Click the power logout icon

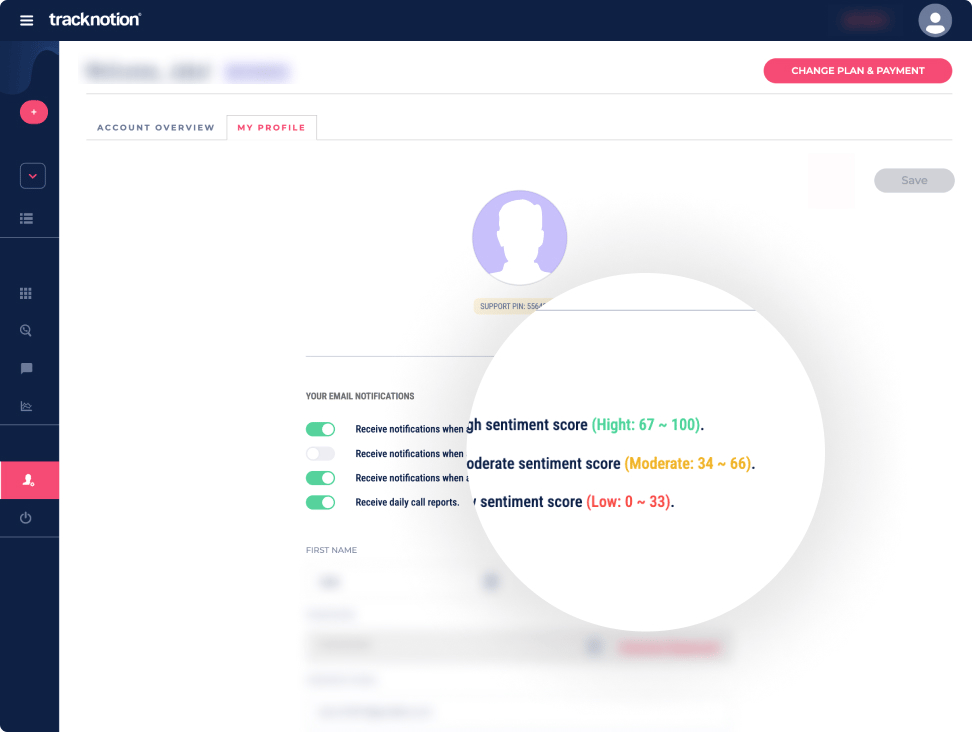(27, 518)
